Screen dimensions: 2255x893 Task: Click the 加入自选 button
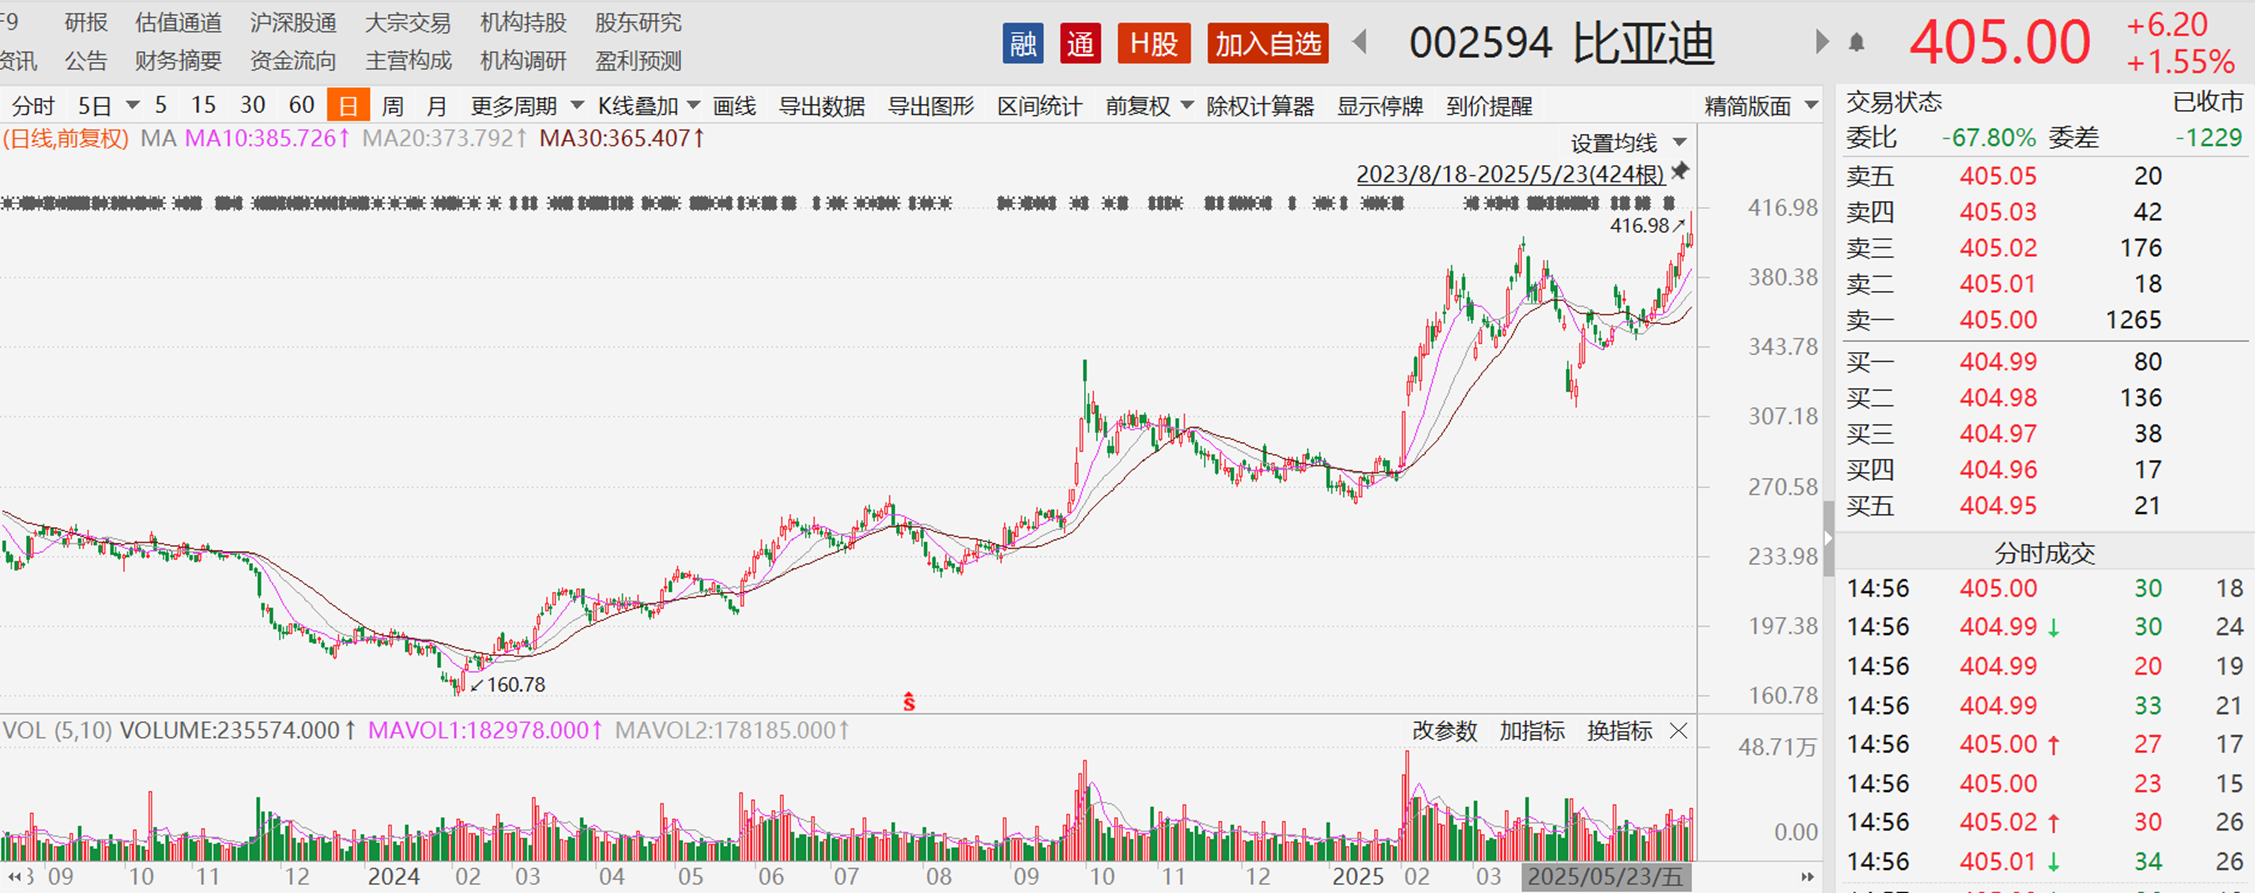point(1267,44)
